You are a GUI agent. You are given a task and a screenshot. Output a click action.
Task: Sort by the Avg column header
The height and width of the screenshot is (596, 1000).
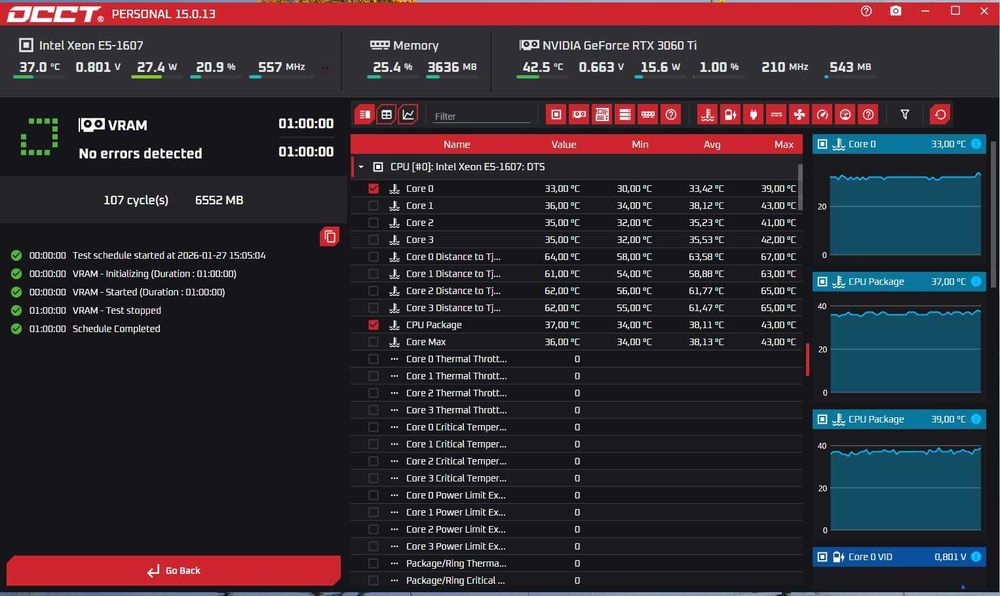click(x=712, y=145)
